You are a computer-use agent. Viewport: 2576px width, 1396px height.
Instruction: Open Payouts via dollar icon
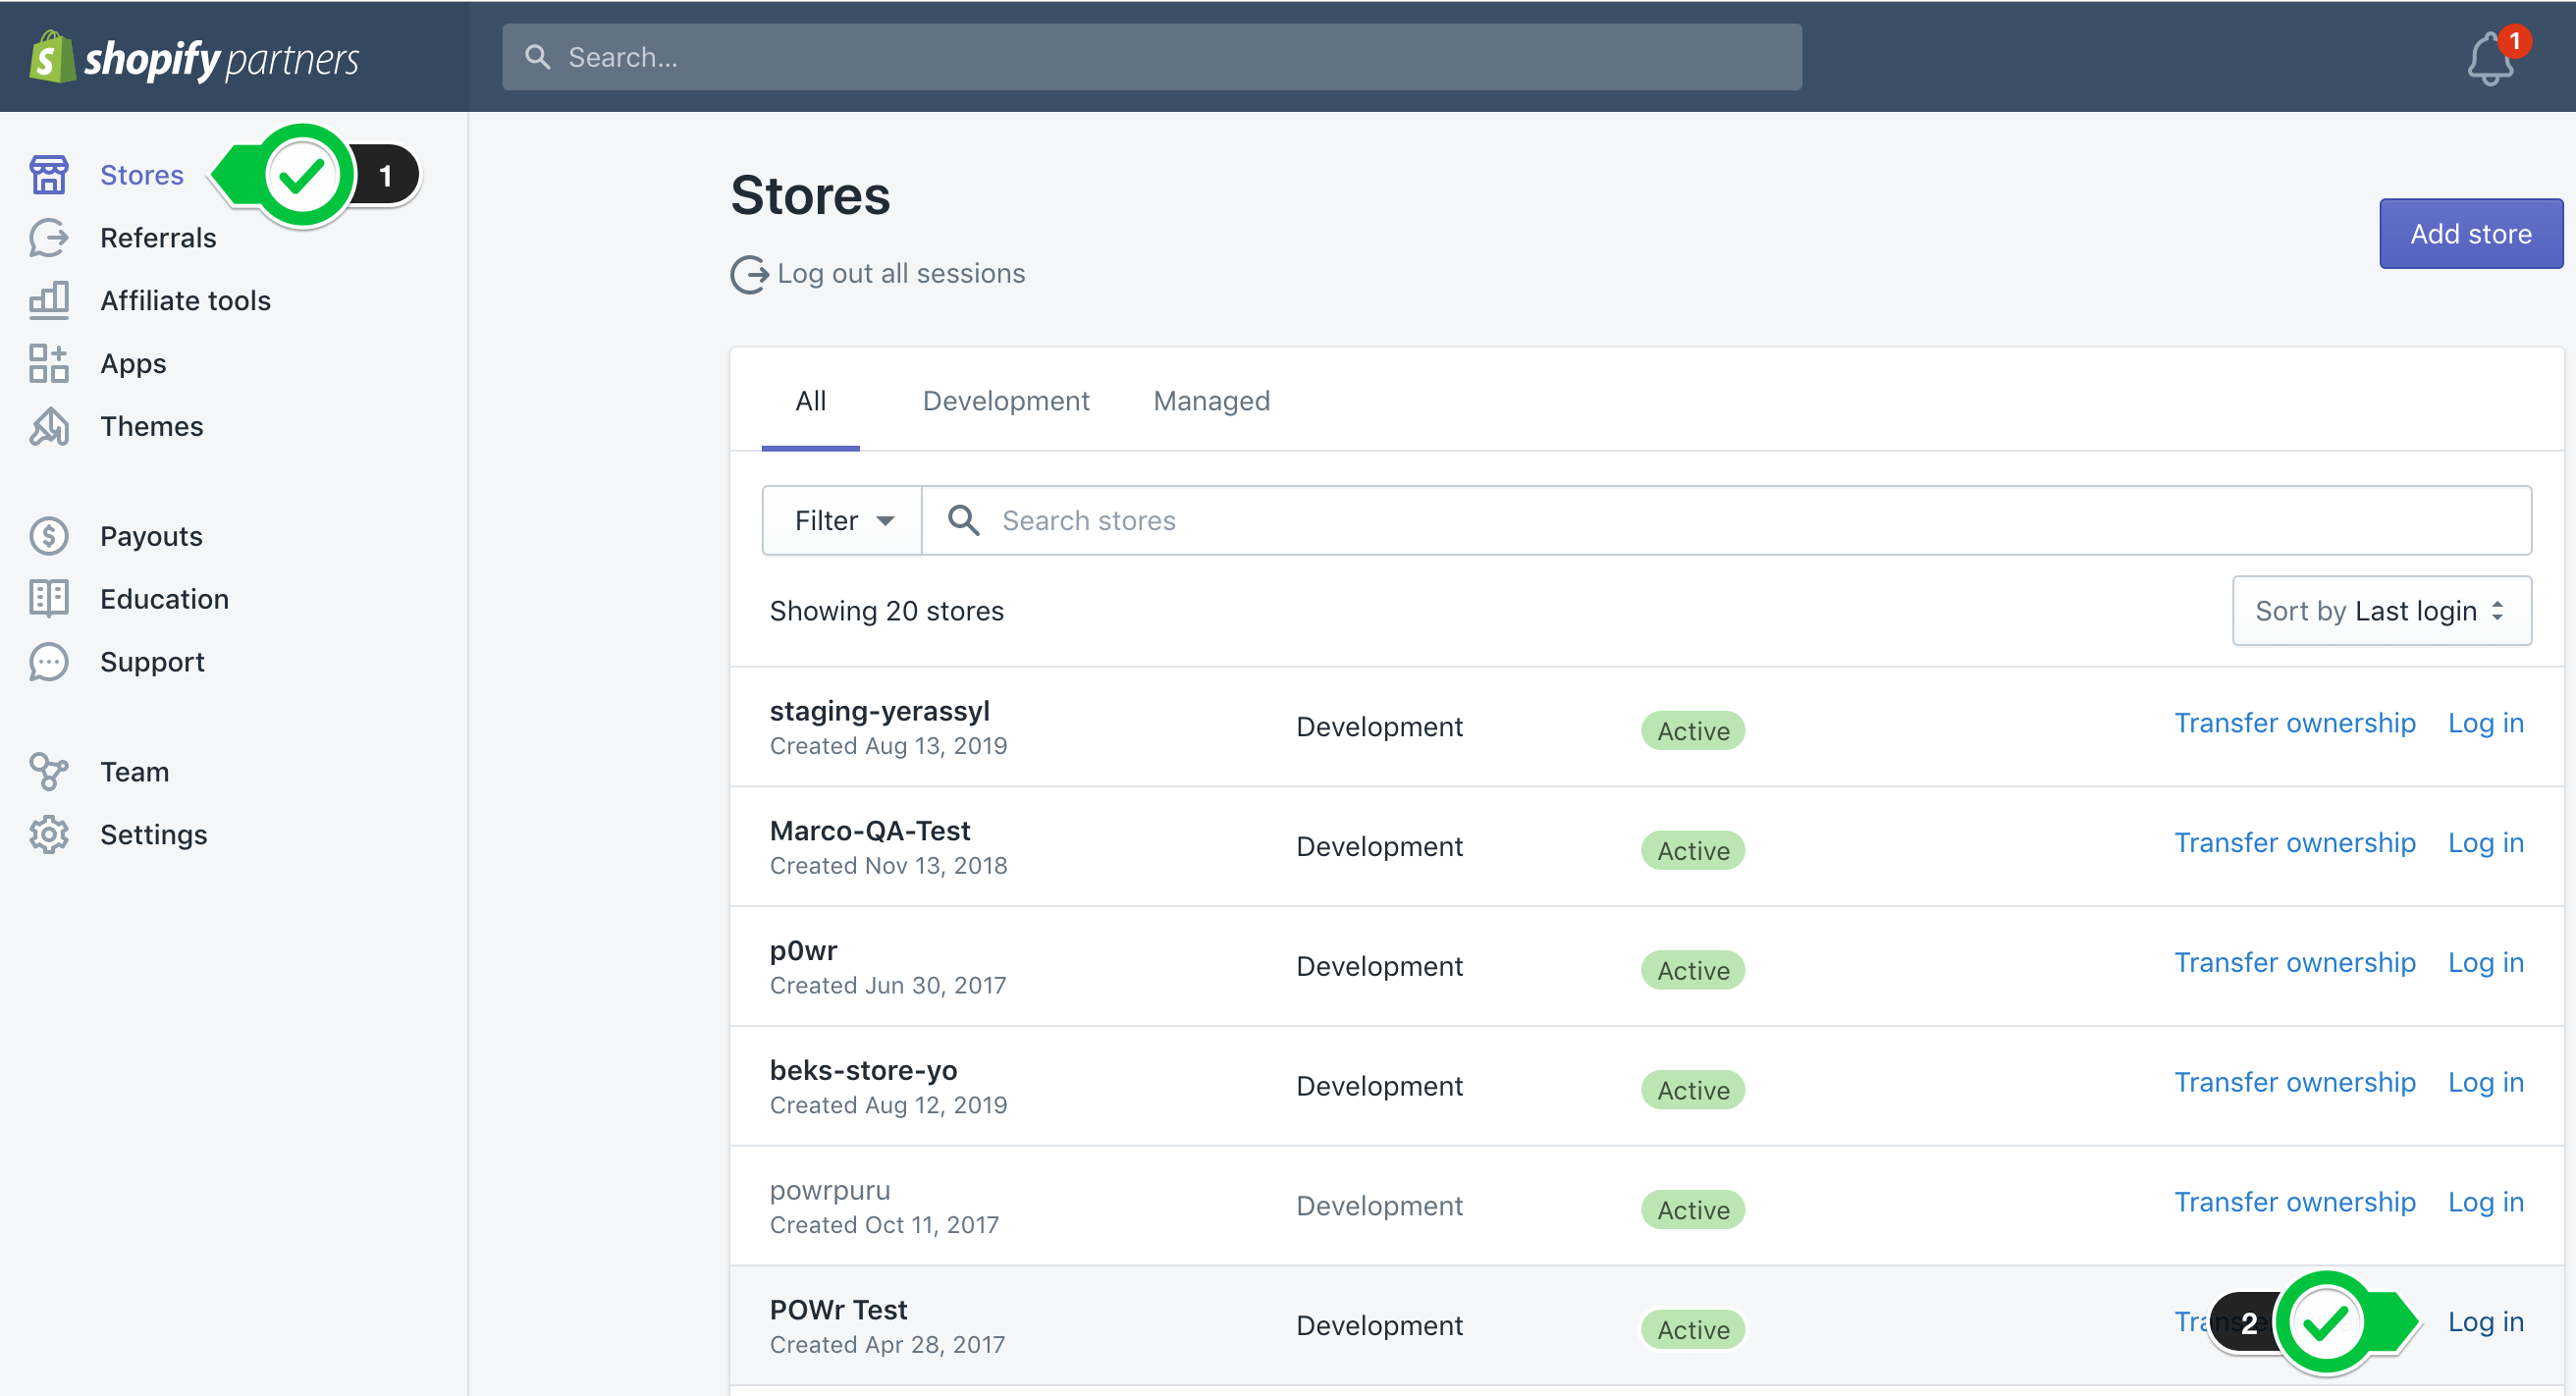48,536
